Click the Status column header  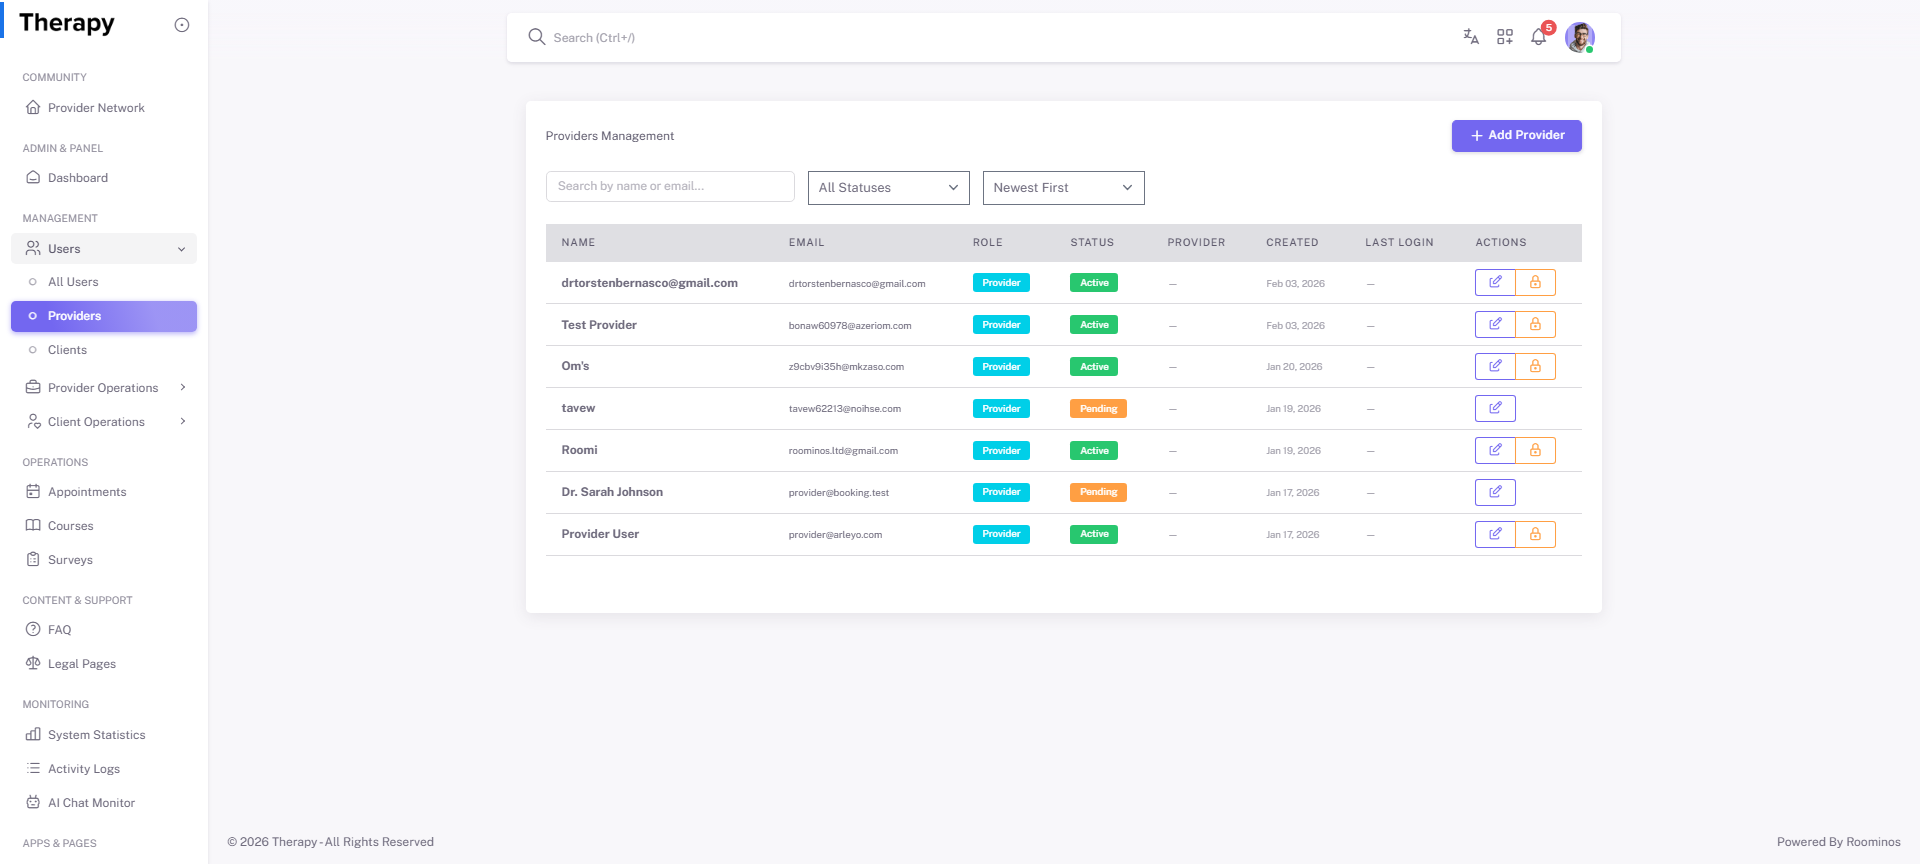[1092, 243]
